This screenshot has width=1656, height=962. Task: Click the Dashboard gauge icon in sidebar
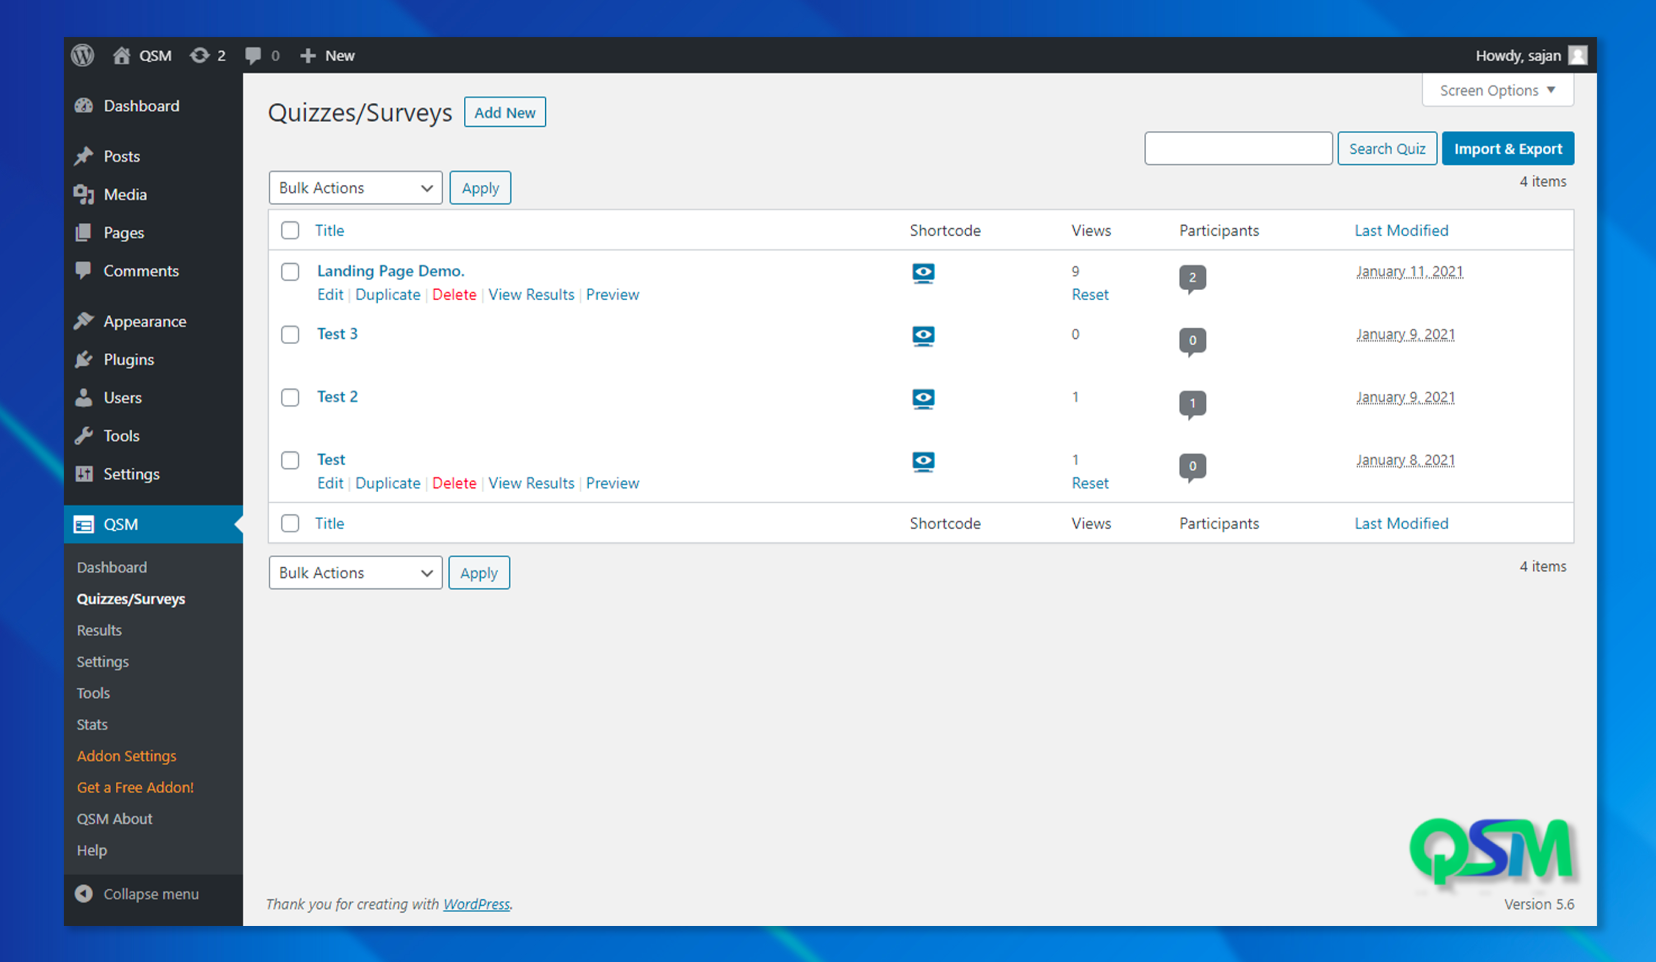(x=84, y=106)
